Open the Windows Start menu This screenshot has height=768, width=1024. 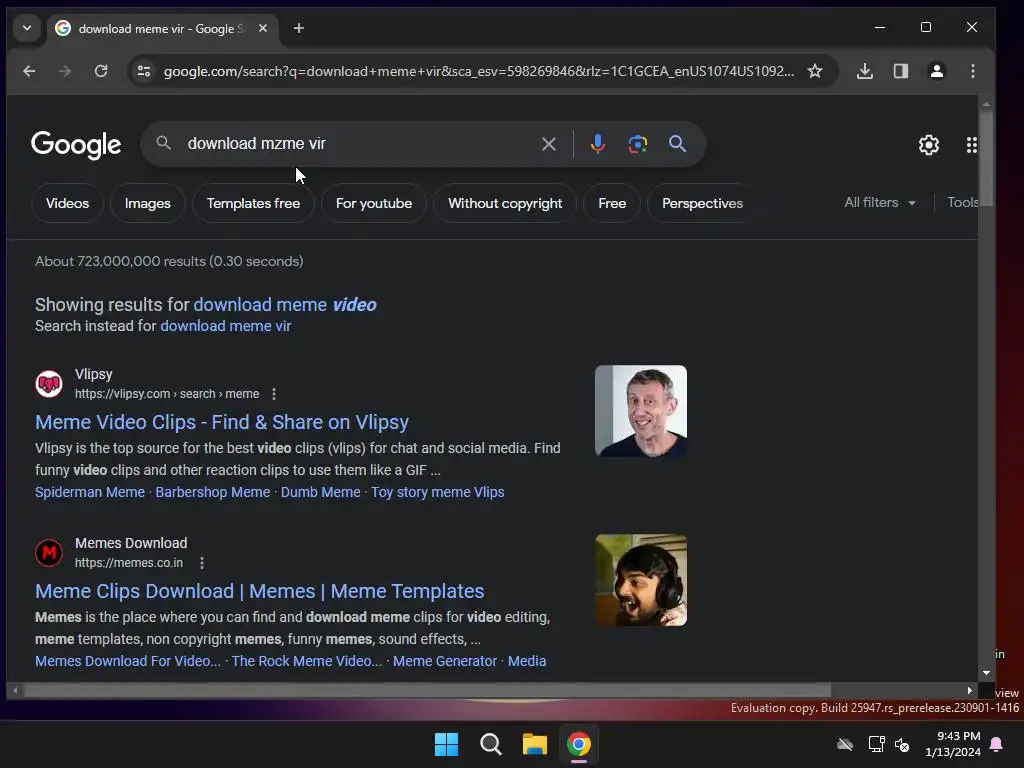click(x=447, y=744)
